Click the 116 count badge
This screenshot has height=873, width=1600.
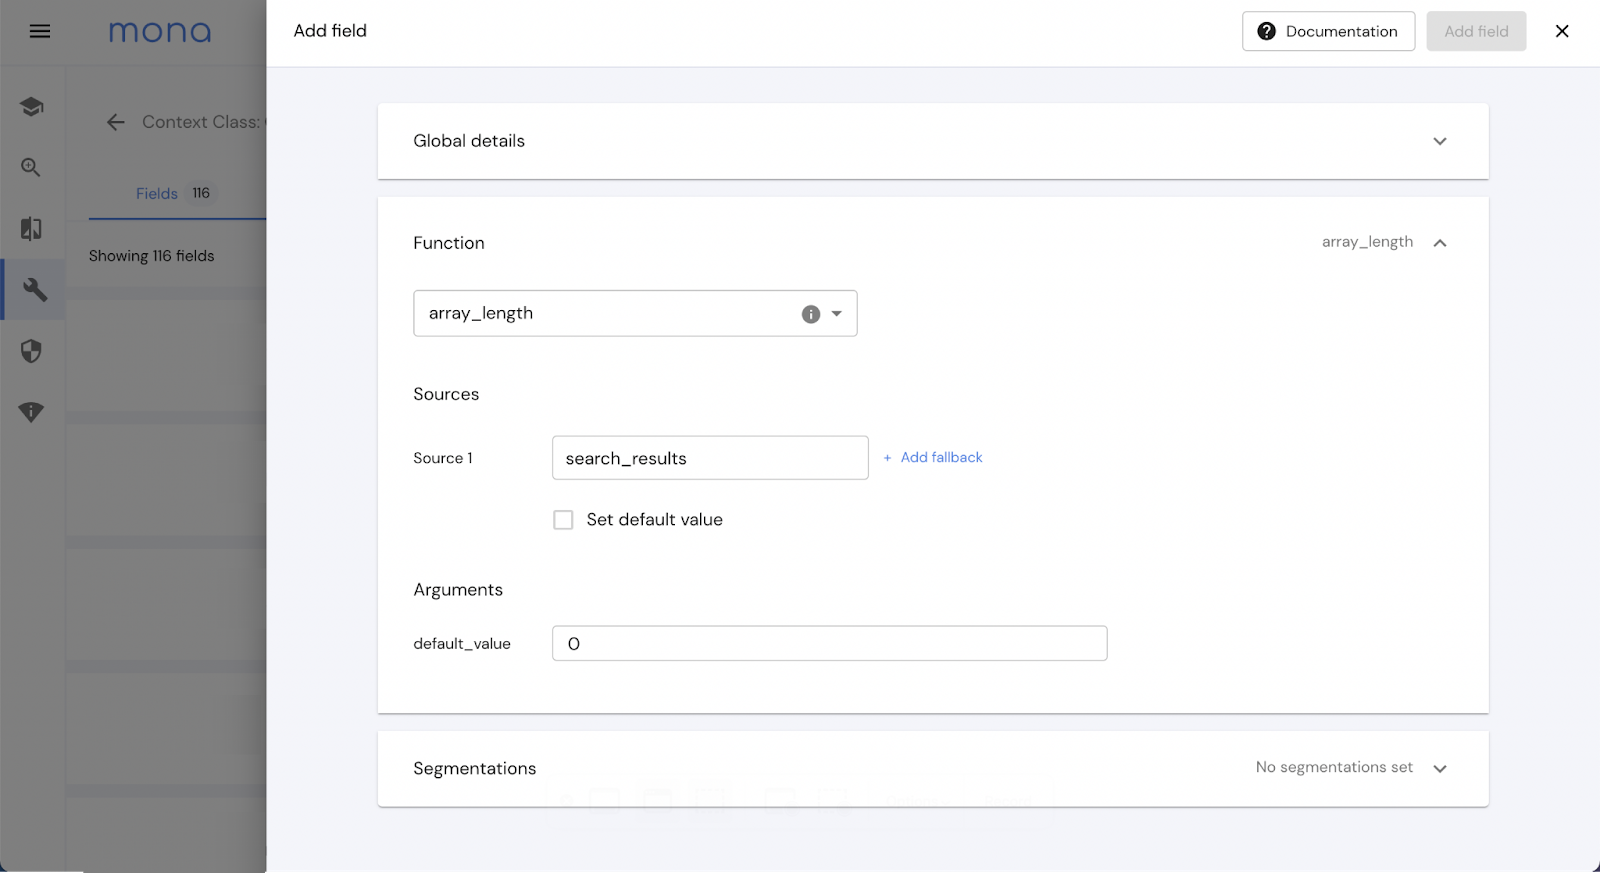201,193
